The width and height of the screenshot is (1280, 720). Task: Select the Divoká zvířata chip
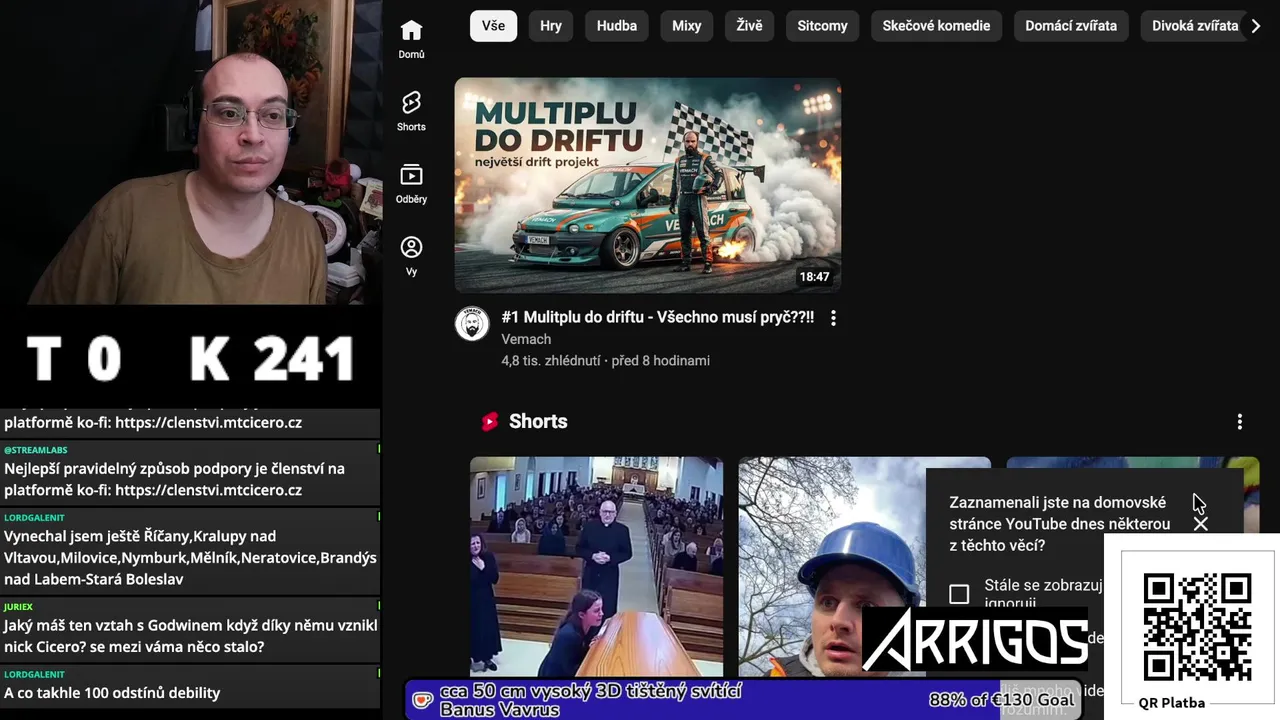coord(1195,26)
